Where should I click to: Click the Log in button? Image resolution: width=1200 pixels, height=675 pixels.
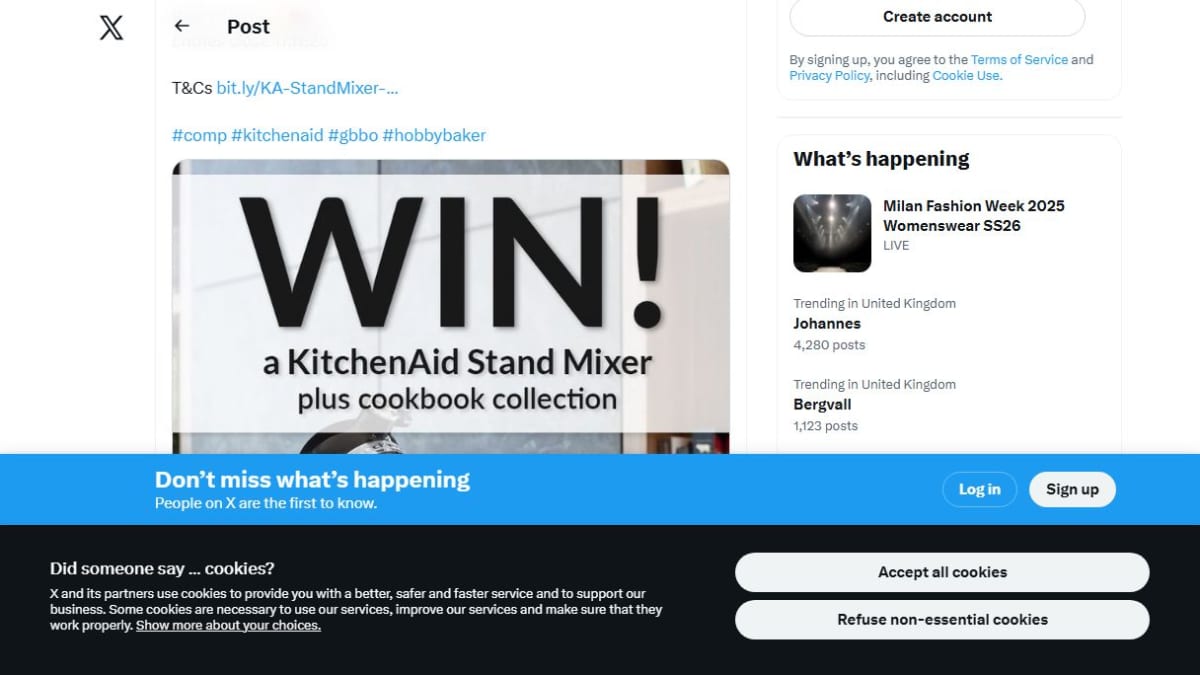979,489
